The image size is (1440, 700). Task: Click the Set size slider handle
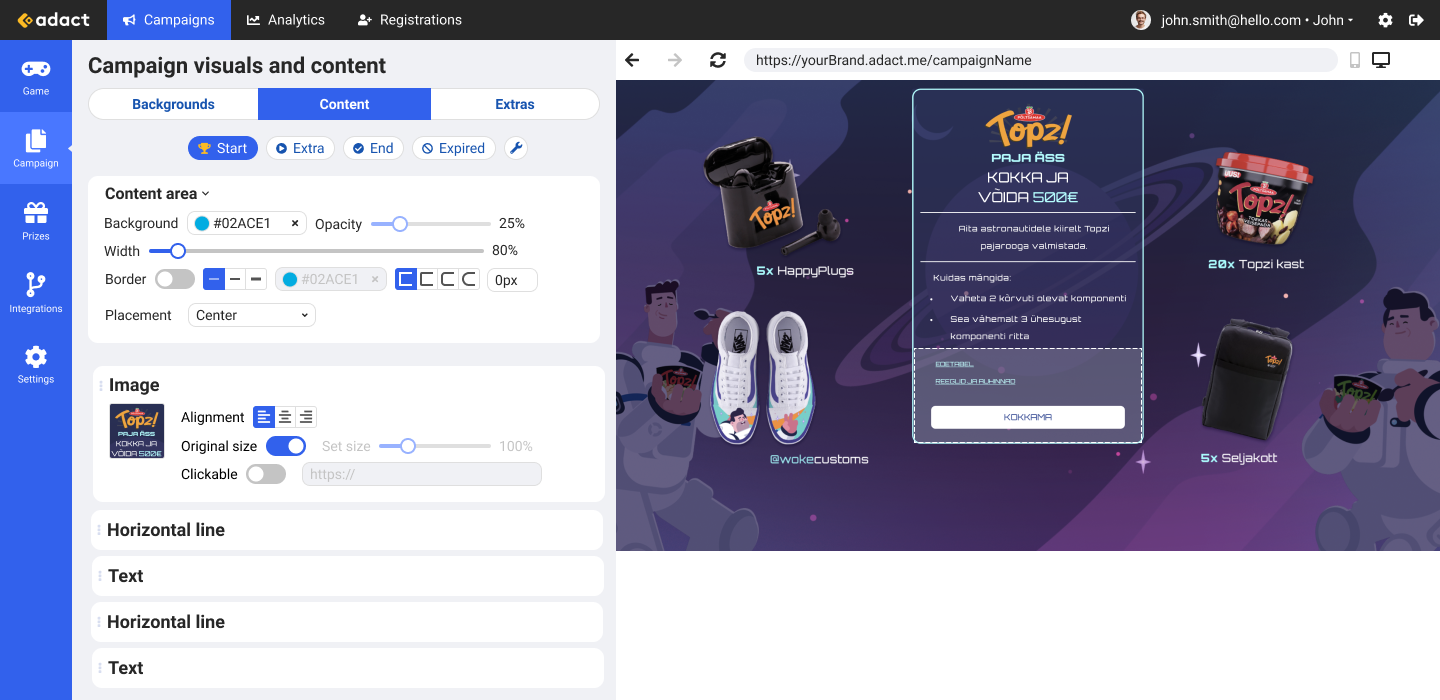point(408,446)
